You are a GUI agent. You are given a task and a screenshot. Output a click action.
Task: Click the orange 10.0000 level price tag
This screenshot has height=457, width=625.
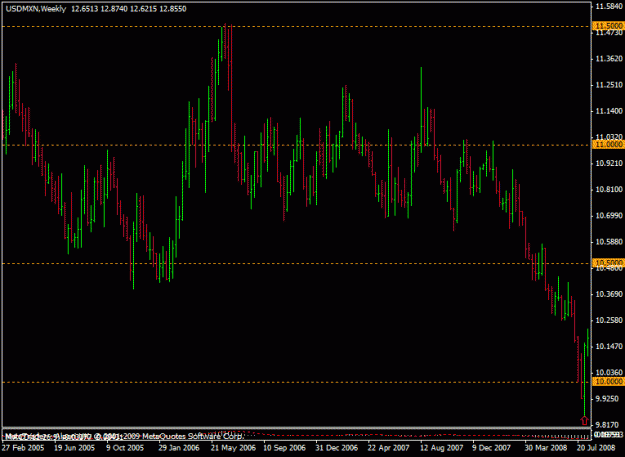point(608,381)
